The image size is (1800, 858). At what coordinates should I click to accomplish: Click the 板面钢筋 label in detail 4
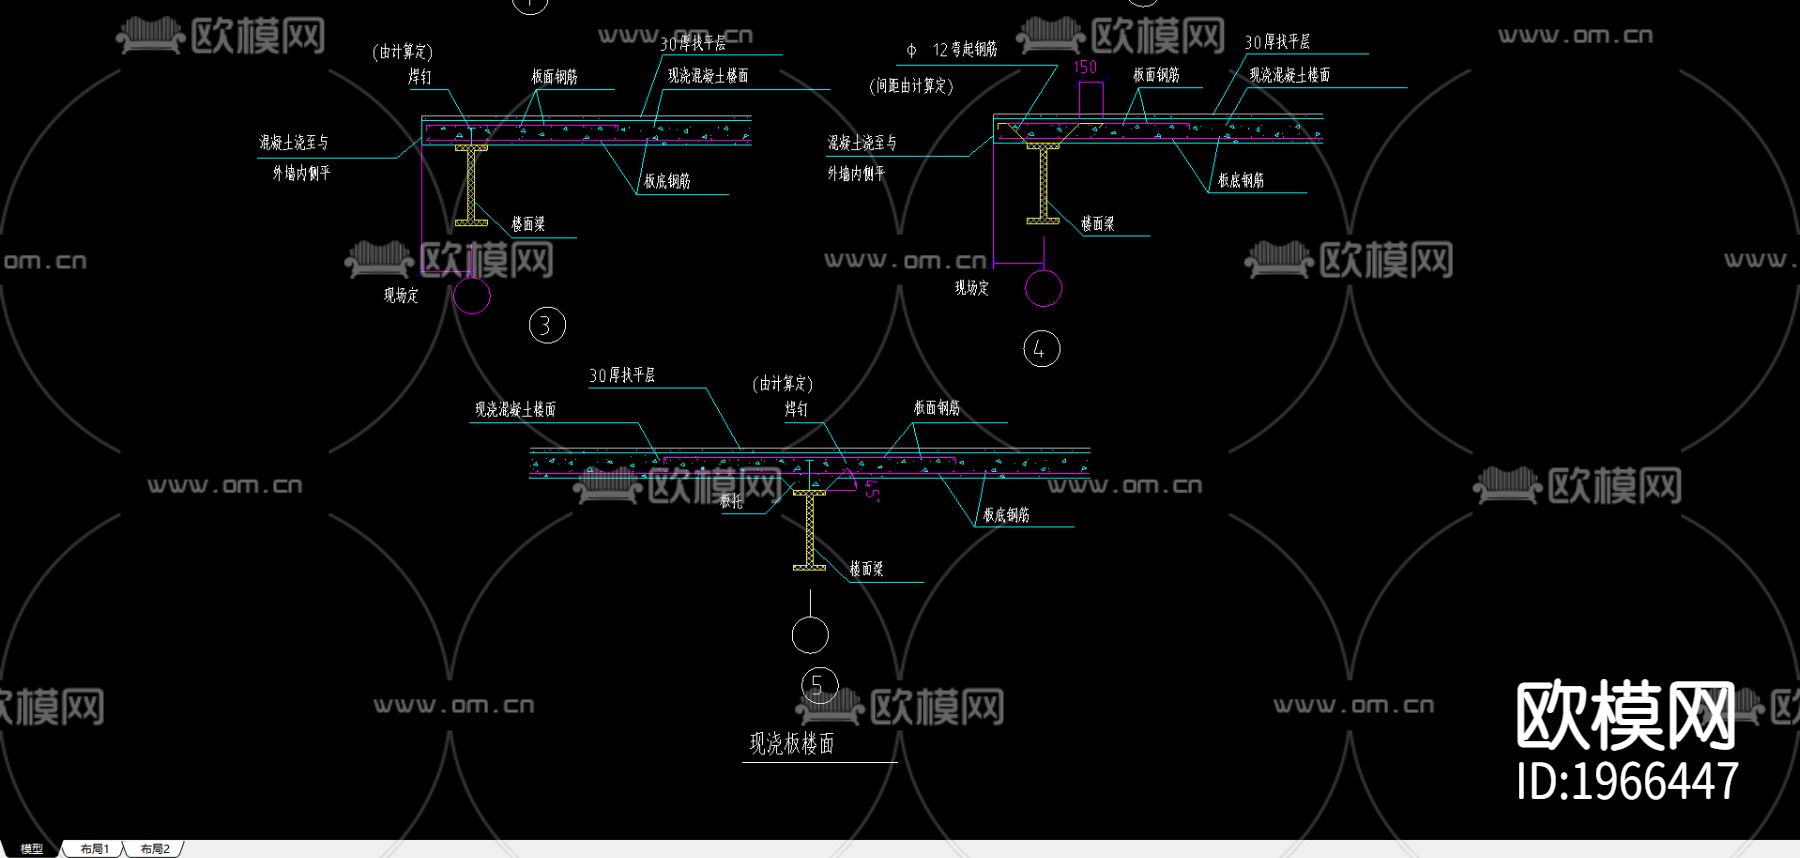(1156, 75)
